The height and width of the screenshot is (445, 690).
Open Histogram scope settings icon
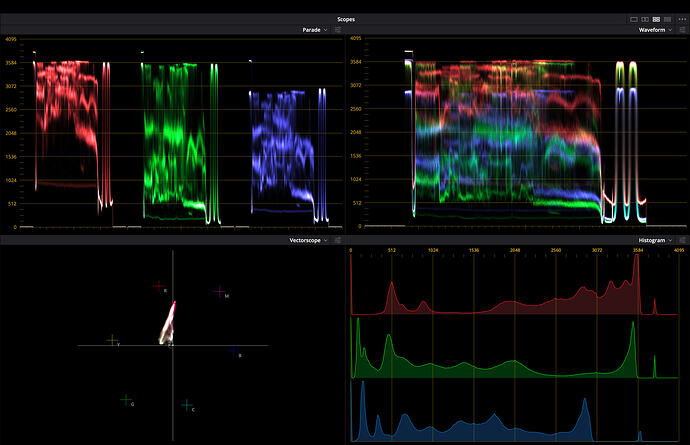(x=682, y=241)
